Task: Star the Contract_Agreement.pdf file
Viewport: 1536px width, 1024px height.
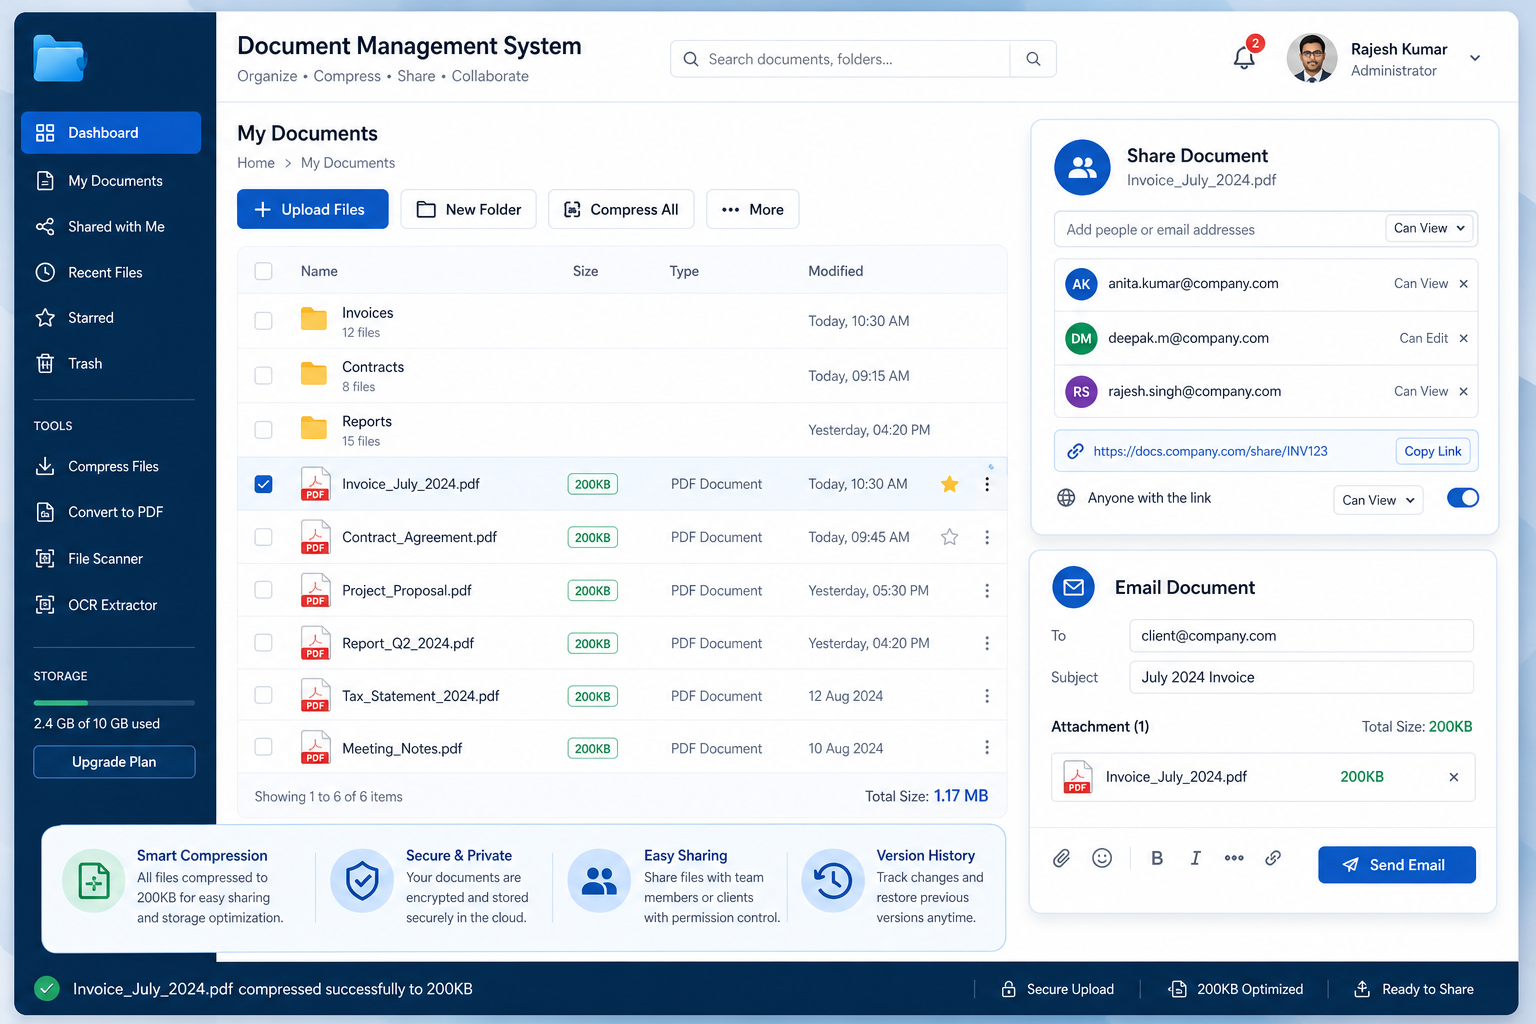Action: click(x=949, y=537)
